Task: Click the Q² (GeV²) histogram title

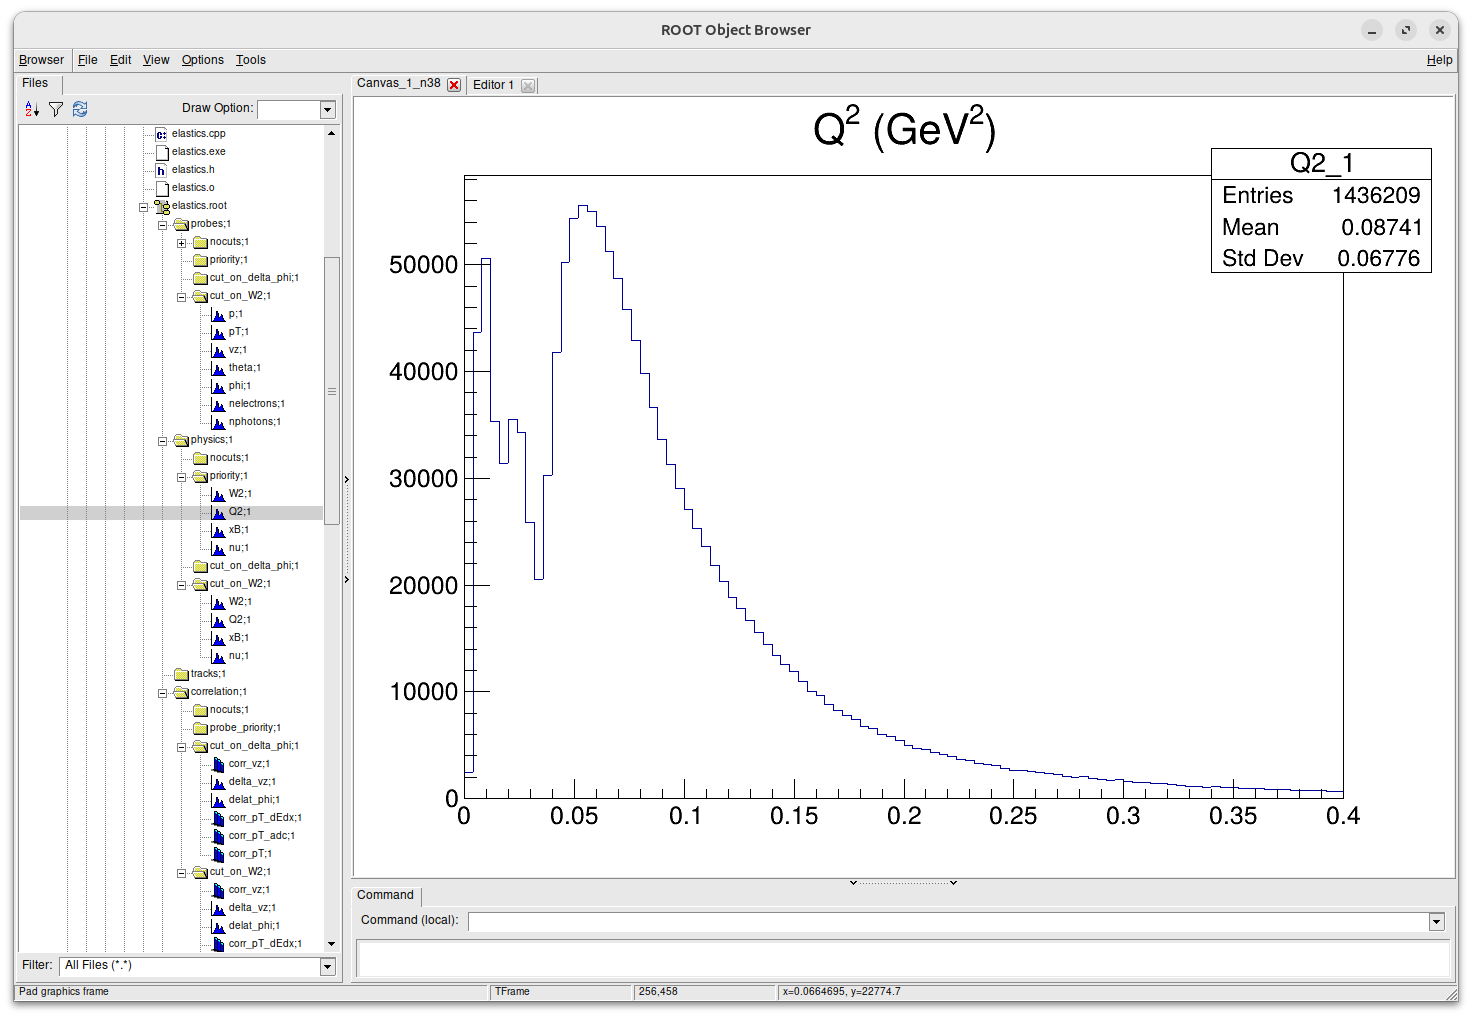Action: [904, 129]
